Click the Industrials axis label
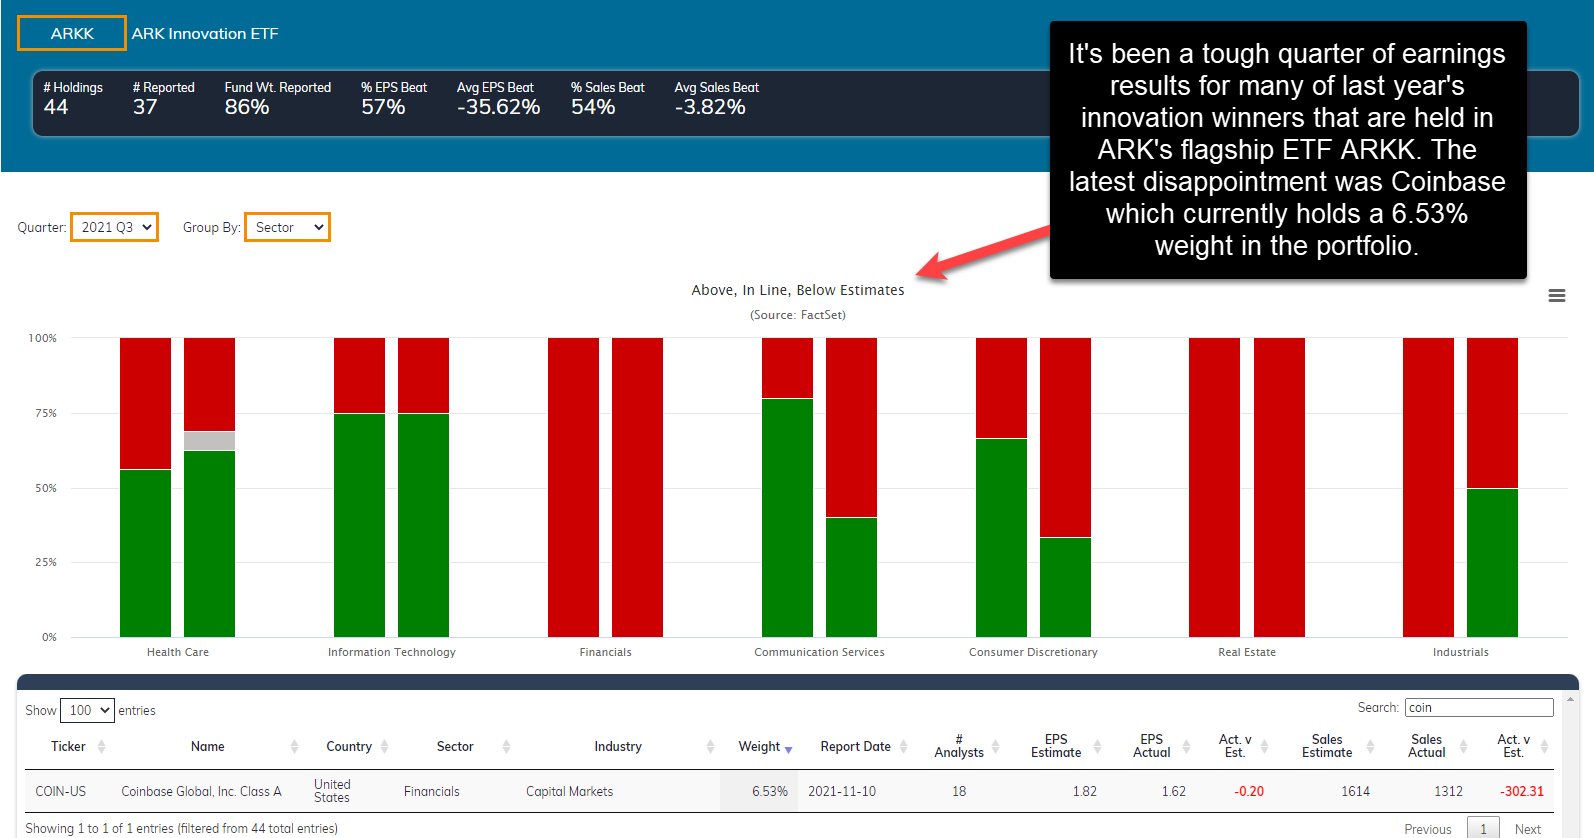The width and height of the screenshot is (1594, 838). click(1461, 652)
